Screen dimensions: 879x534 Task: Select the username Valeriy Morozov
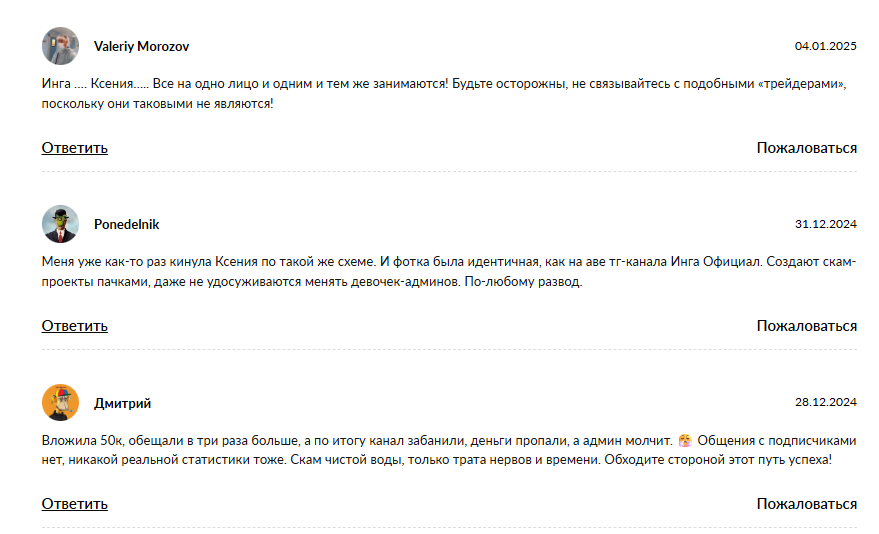coord(141,47)
